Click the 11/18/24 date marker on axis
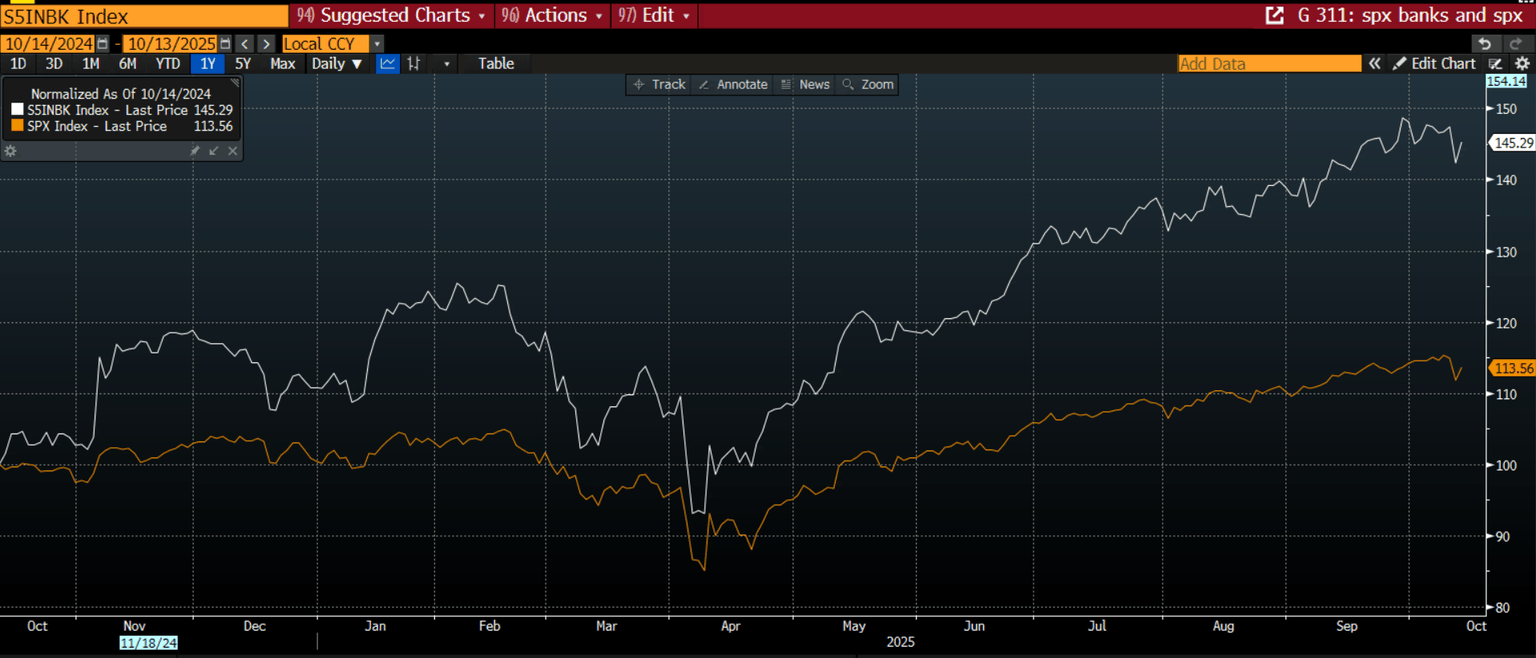Screen dimensions: 1536x658 pyautogui.click(x=148, y=642)
